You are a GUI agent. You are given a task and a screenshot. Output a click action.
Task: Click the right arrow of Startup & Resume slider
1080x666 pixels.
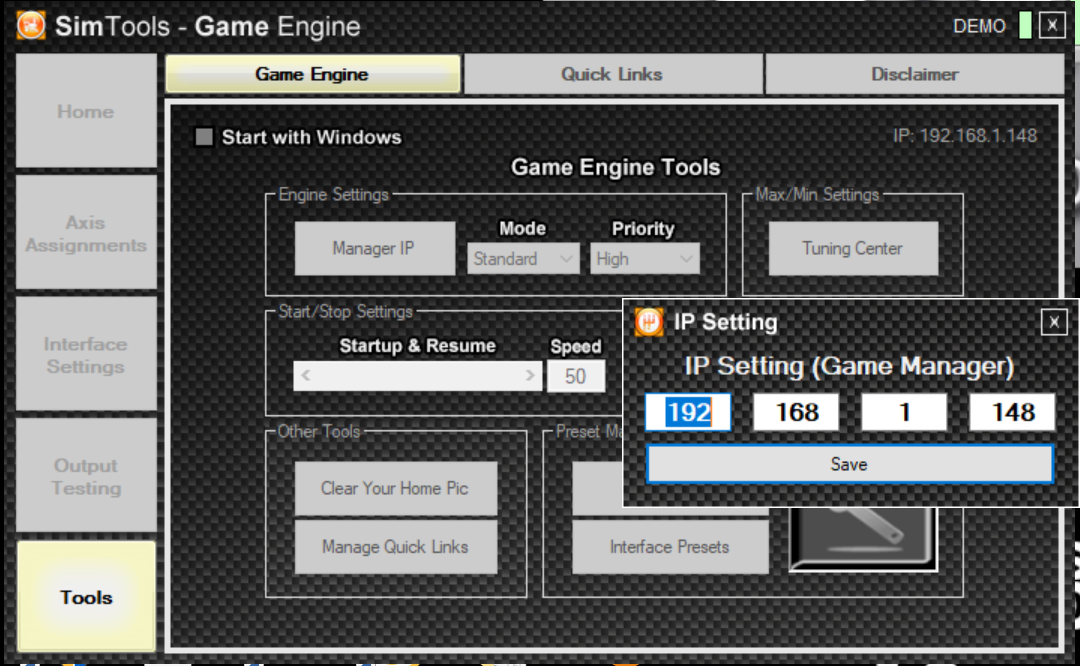point(530,376)
